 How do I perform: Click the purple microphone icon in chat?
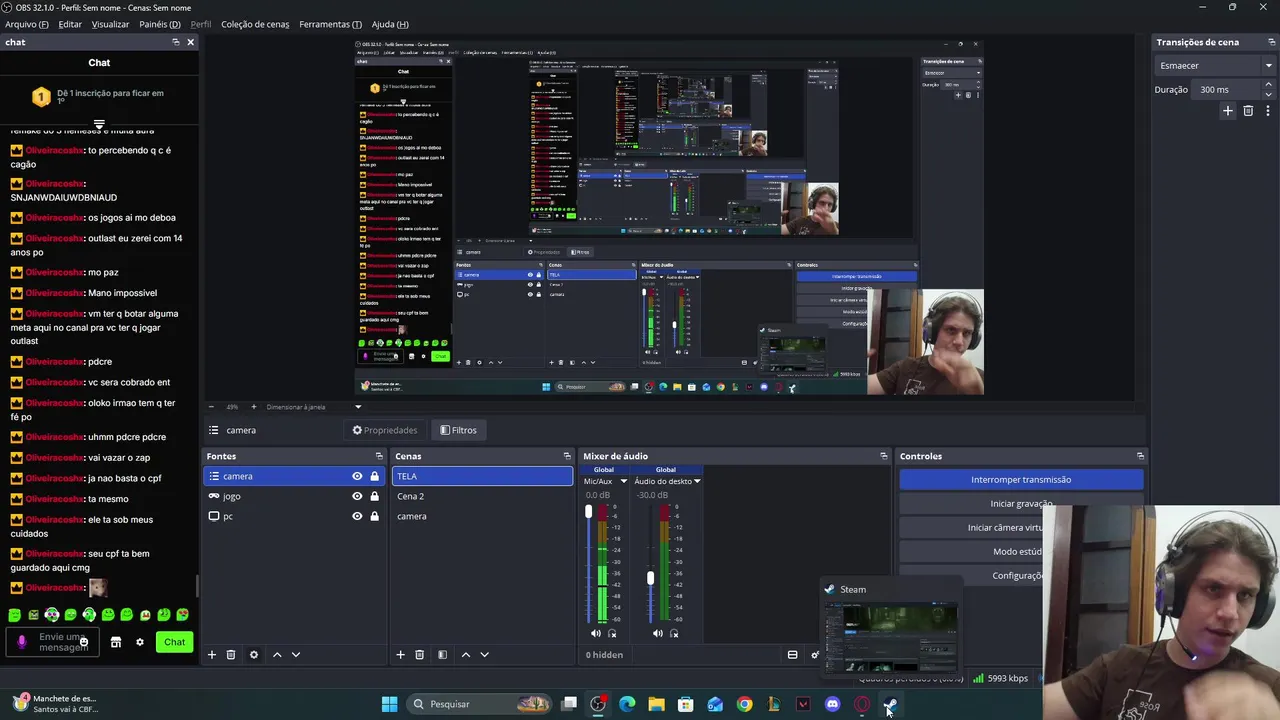click(x=22, y=642)
